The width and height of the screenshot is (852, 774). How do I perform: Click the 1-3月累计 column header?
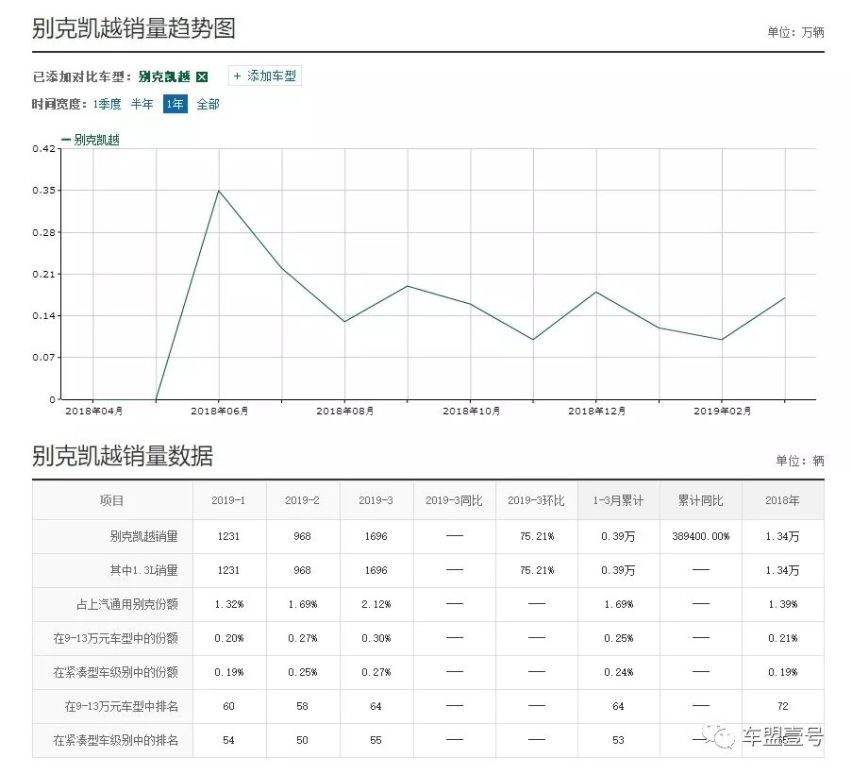point(618,500)
